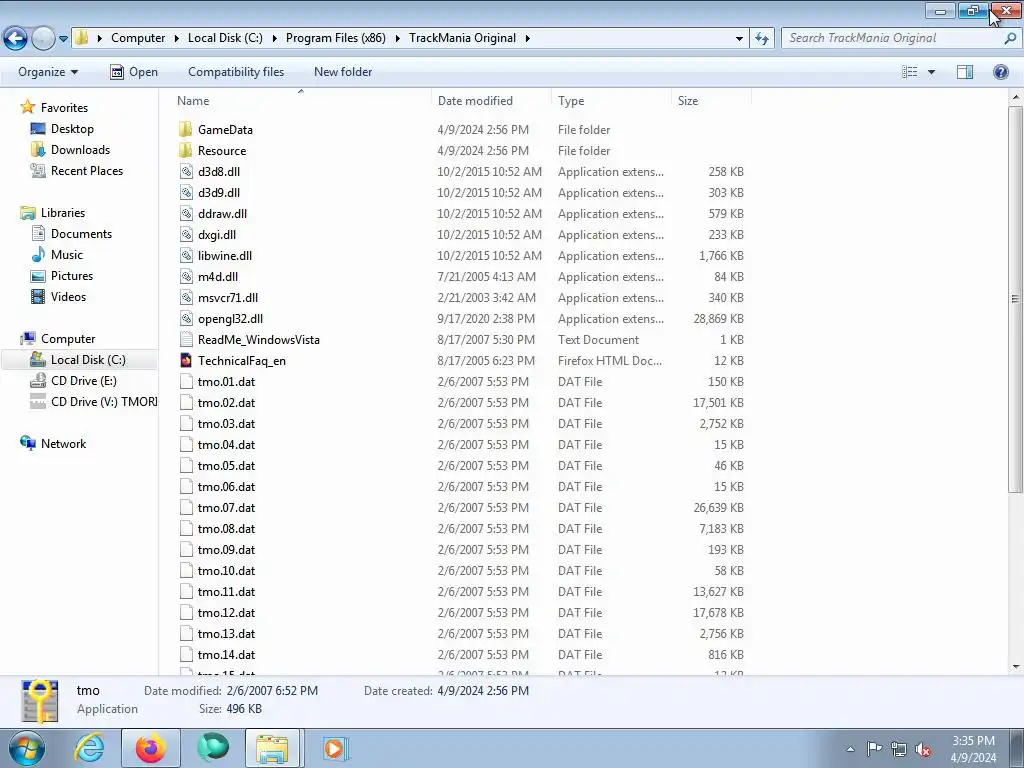Select the msvcr71.dll file icon

coord(186,298)
